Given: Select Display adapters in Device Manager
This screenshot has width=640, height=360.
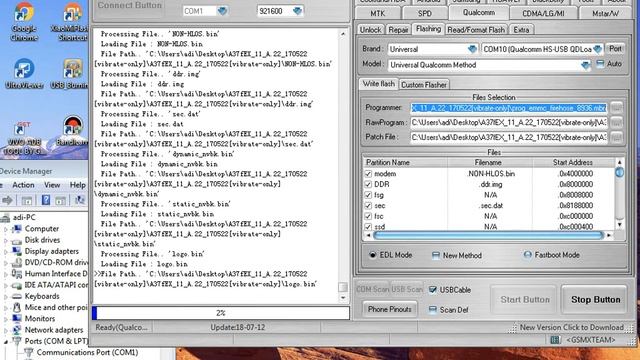Looking at the screenshot, I should [x=51, y=251].
